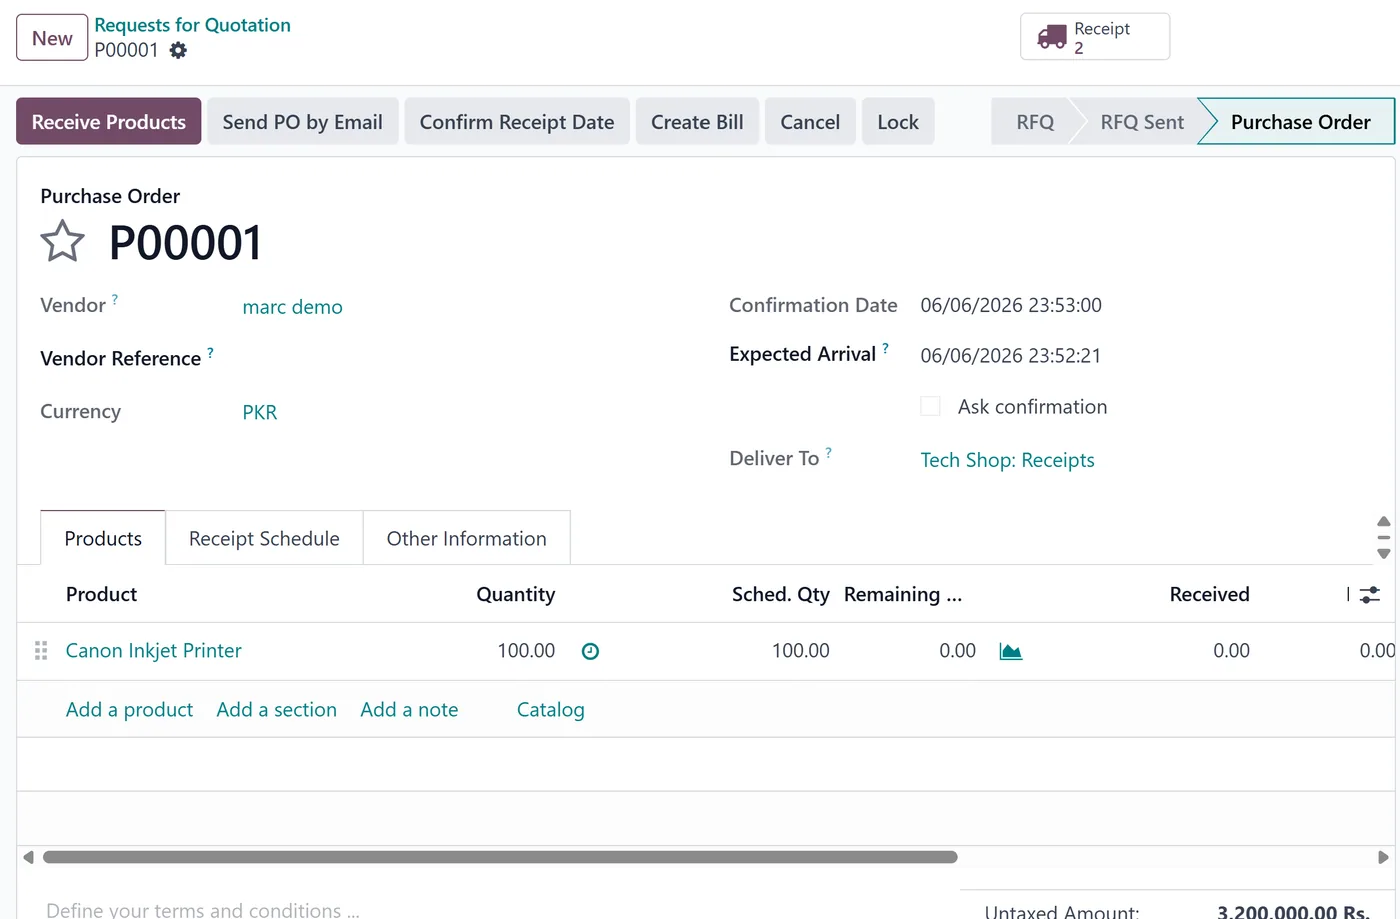This screenshot has width=1400, height=919.
Task: Open the Receipt truck smart button
Action: [x=1095, y=37]
